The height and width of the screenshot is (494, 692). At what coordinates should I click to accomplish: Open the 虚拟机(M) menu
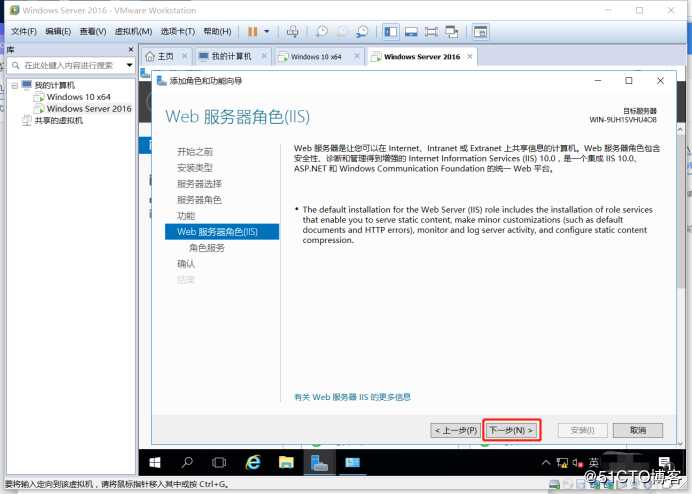pos(133,32)
